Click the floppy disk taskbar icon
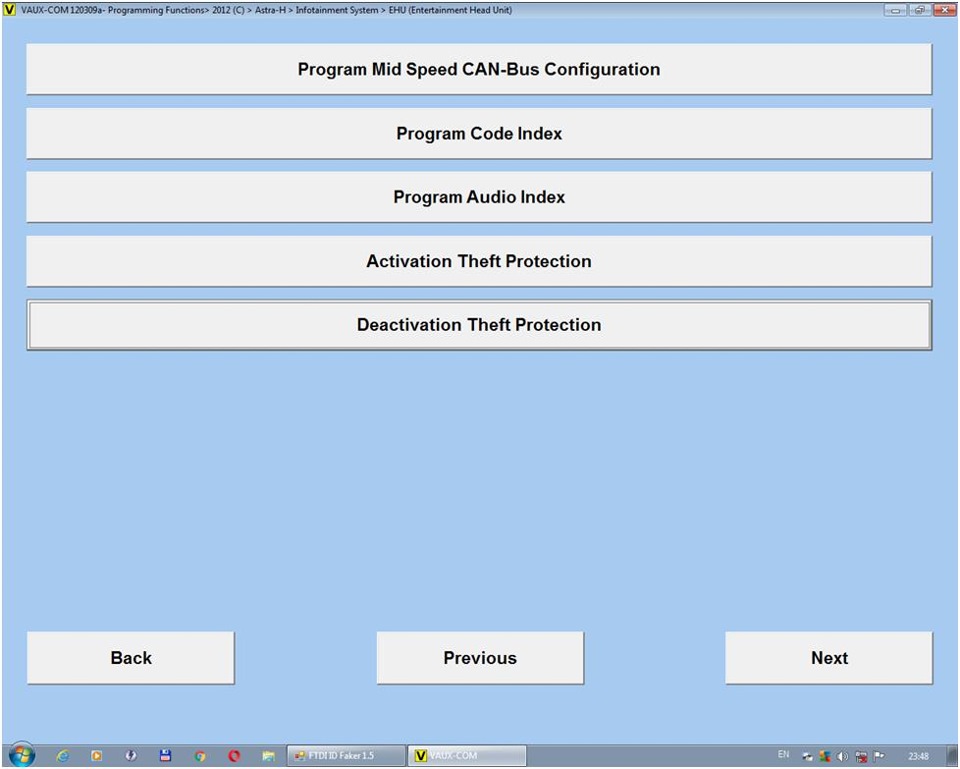960x769 pixels. coord(165,756)
